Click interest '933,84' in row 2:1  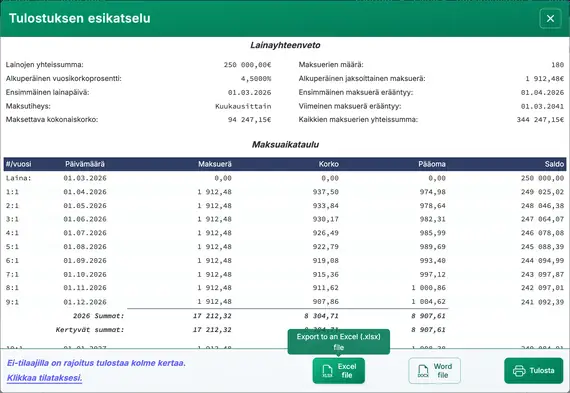pos(326,206)
